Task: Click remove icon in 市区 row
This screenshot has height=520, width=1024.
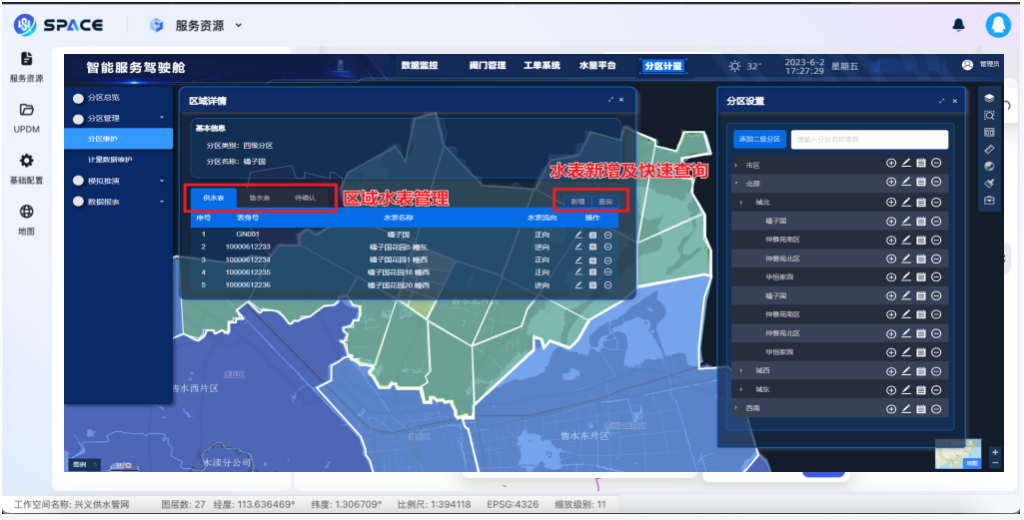Action: point(936,163)
